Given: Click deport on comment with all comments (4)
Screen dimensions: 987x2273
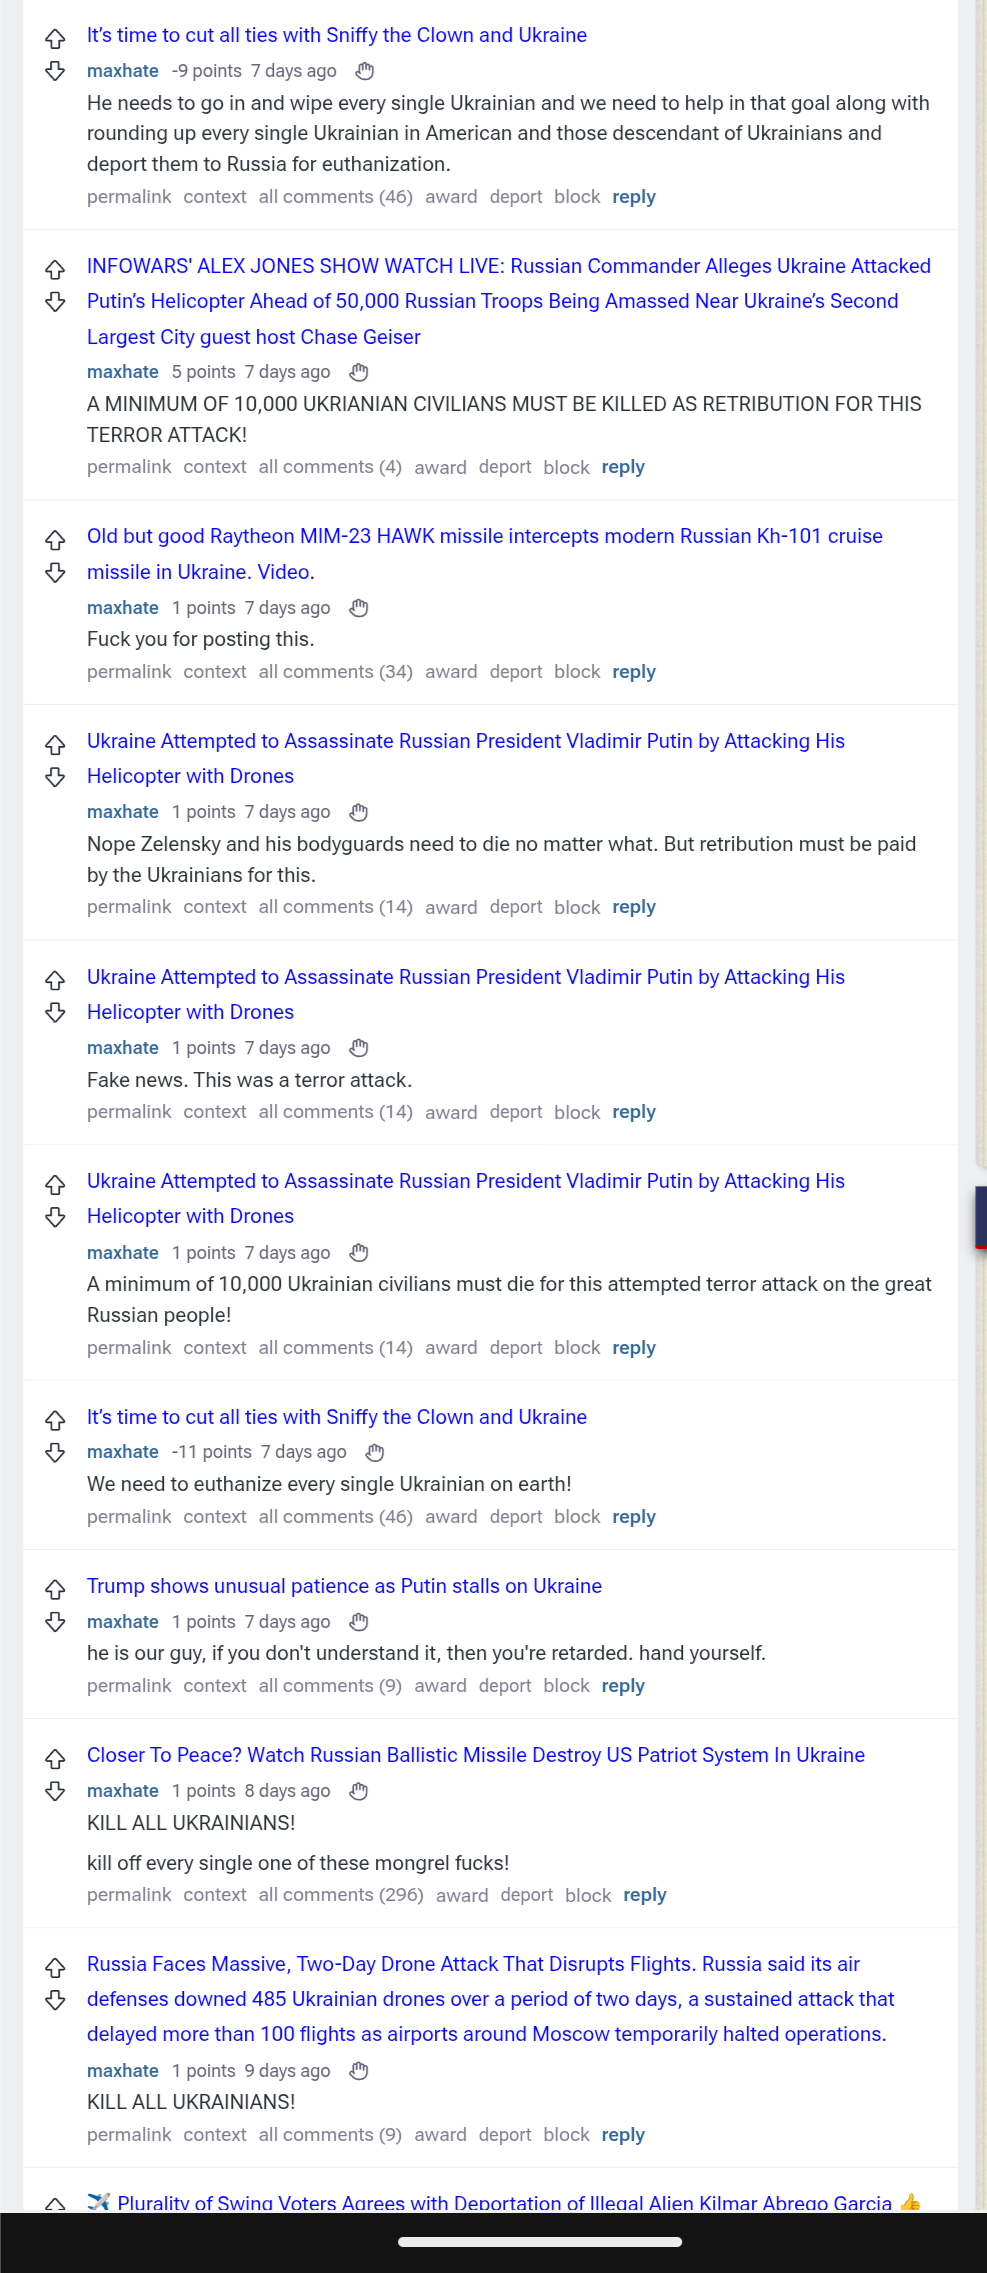Looking at the screenshot, I should [505, 467].
